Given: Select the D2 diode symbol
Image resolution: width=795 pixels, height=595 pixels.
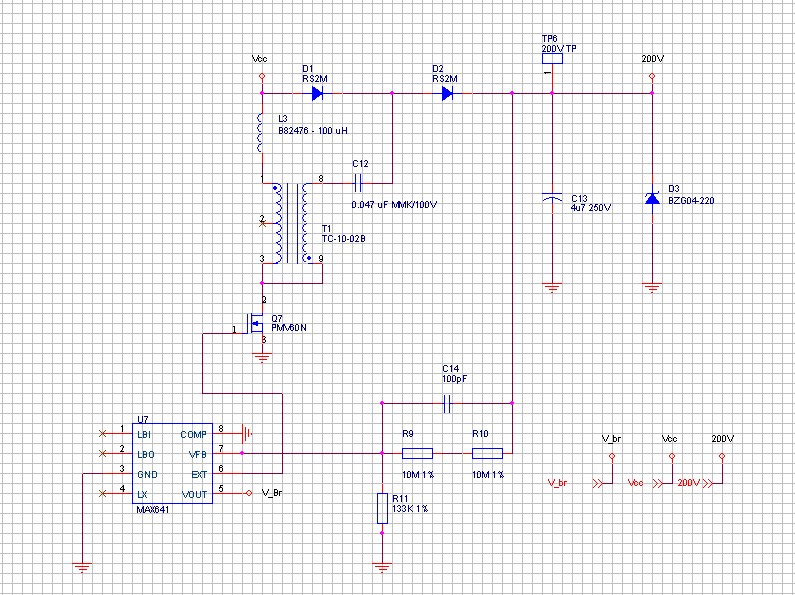Looking at the screenshot, I should coord(447,93).
